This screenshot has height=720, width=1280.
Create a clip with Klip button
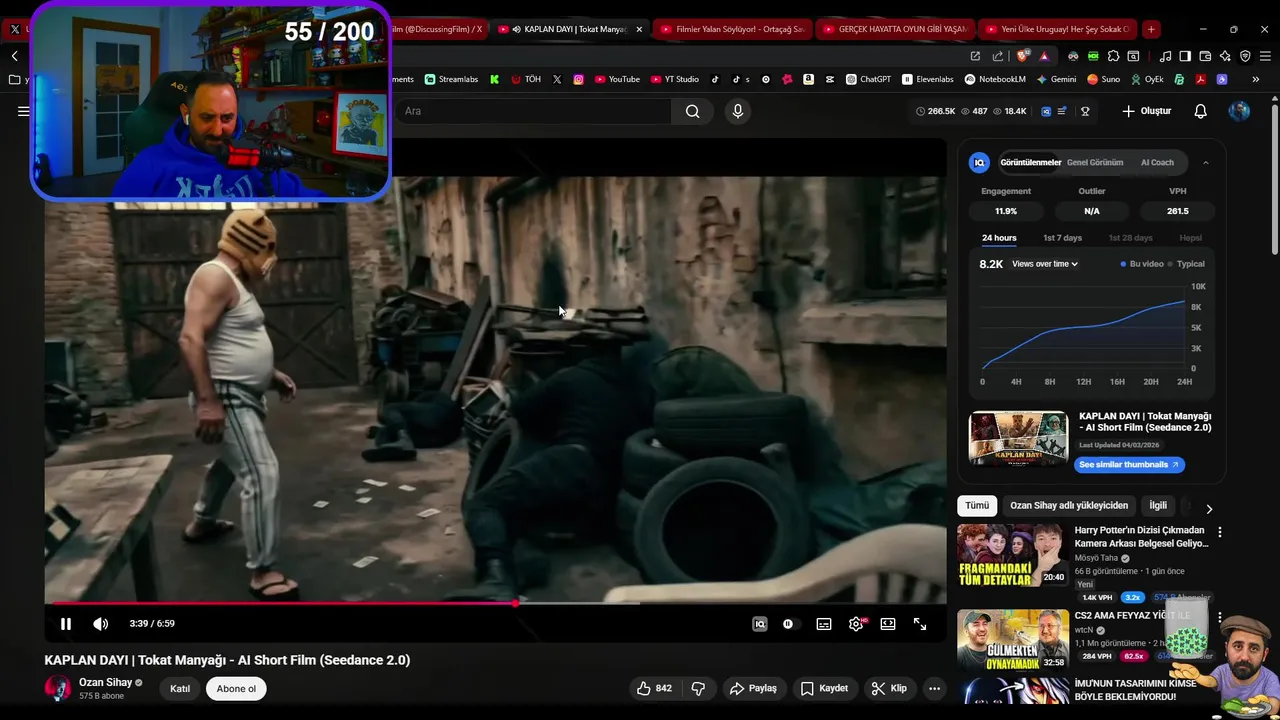tap(889, 688)
